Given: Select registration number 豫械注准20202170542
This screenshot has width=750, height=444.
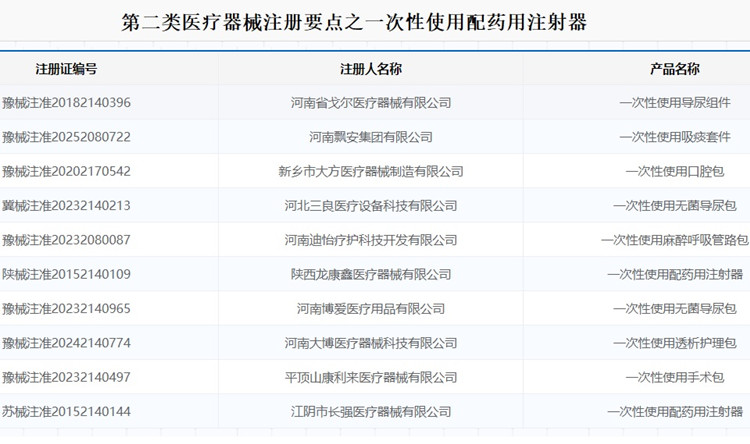Looking at the screenshot, I should coord(66,171).
